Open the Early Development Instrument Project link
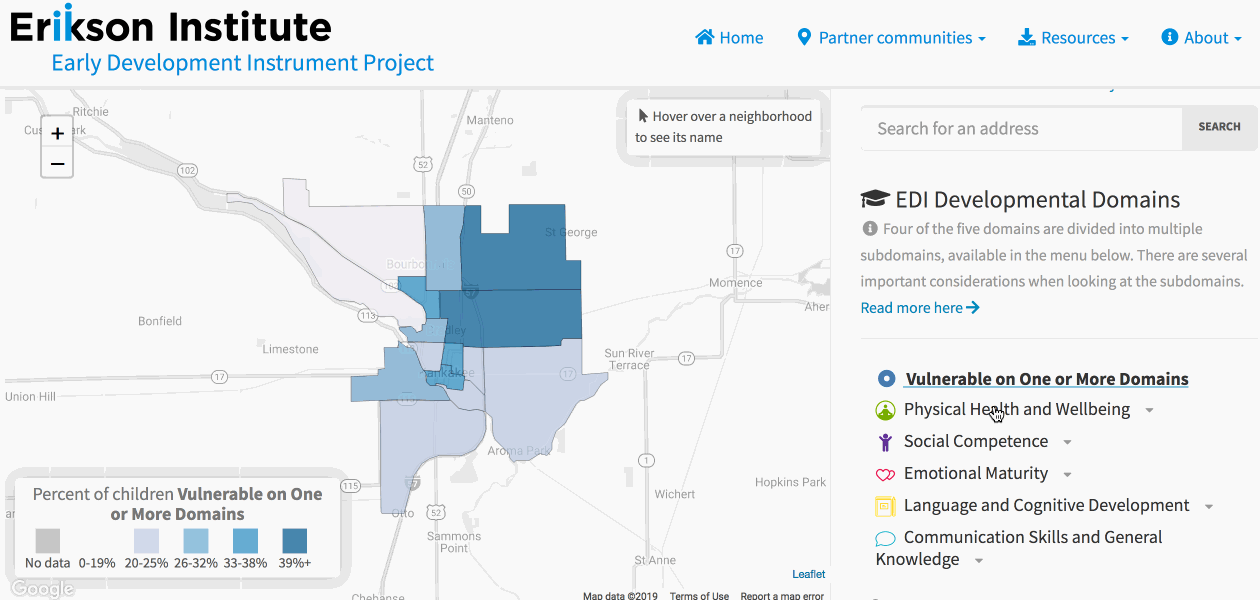This screenshot has width=1260, height=600. pos(243,63)
